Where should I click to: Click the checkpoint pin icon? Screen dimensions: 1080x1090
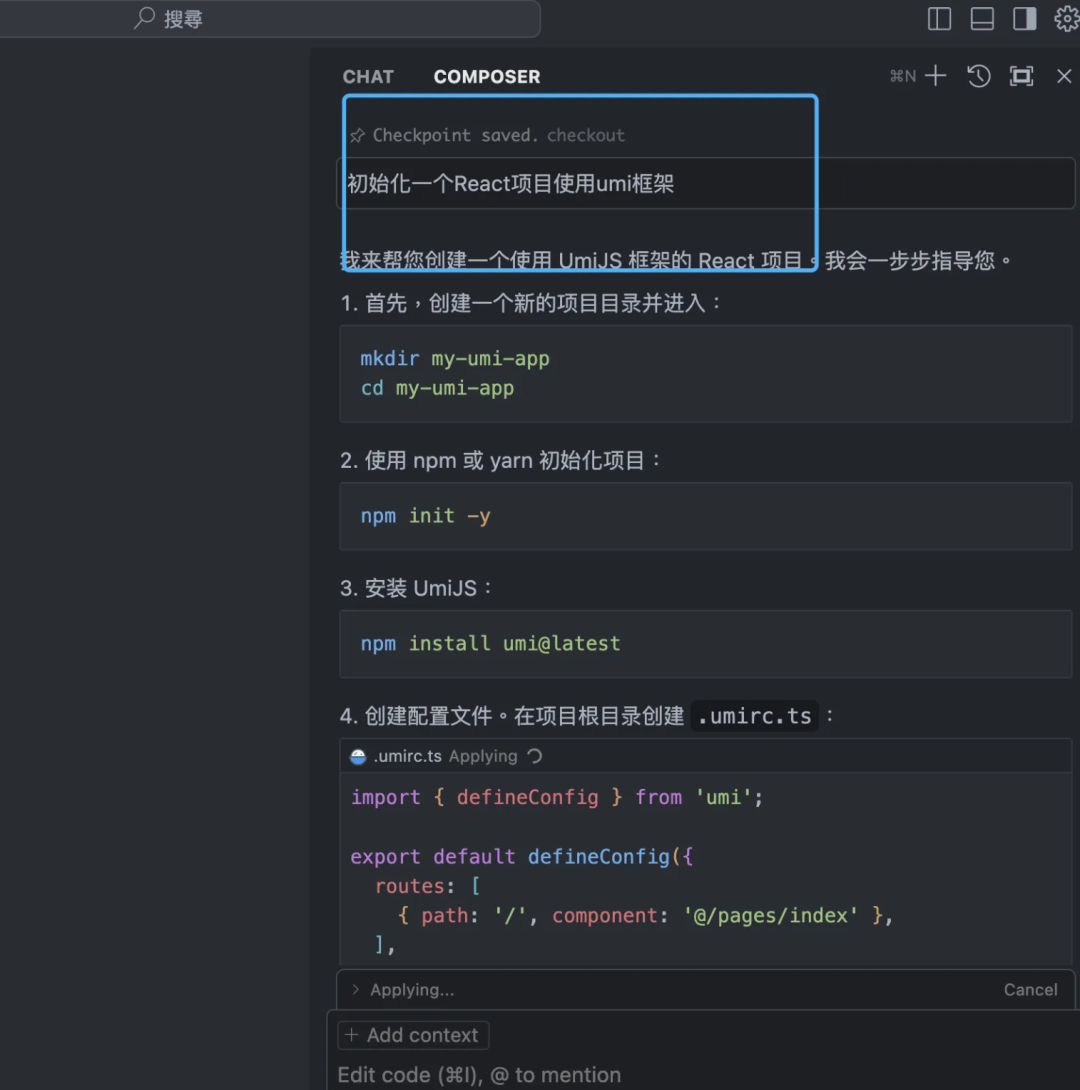pos(357,136)
